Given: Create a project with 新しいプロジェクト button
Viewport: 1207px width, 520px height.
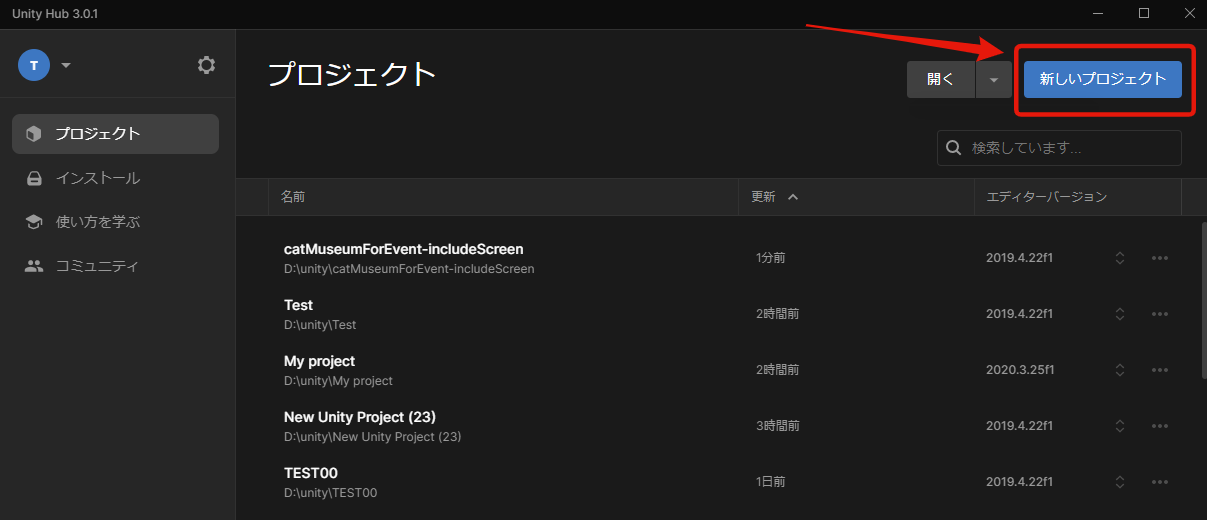Looking at the screenshot, I should (x=1103, y=79).
